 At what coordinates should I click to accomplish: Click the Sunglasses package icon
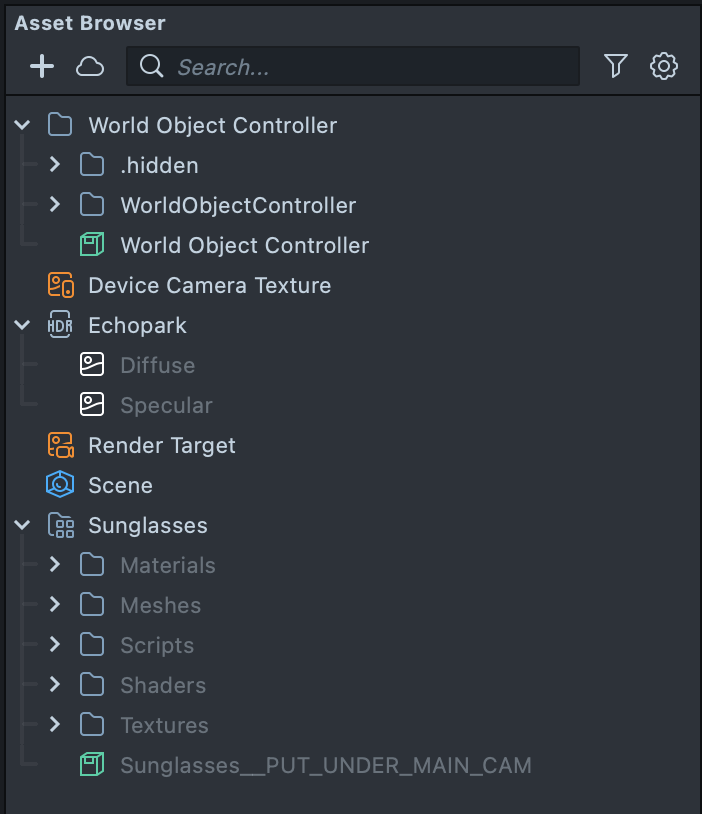61,525
